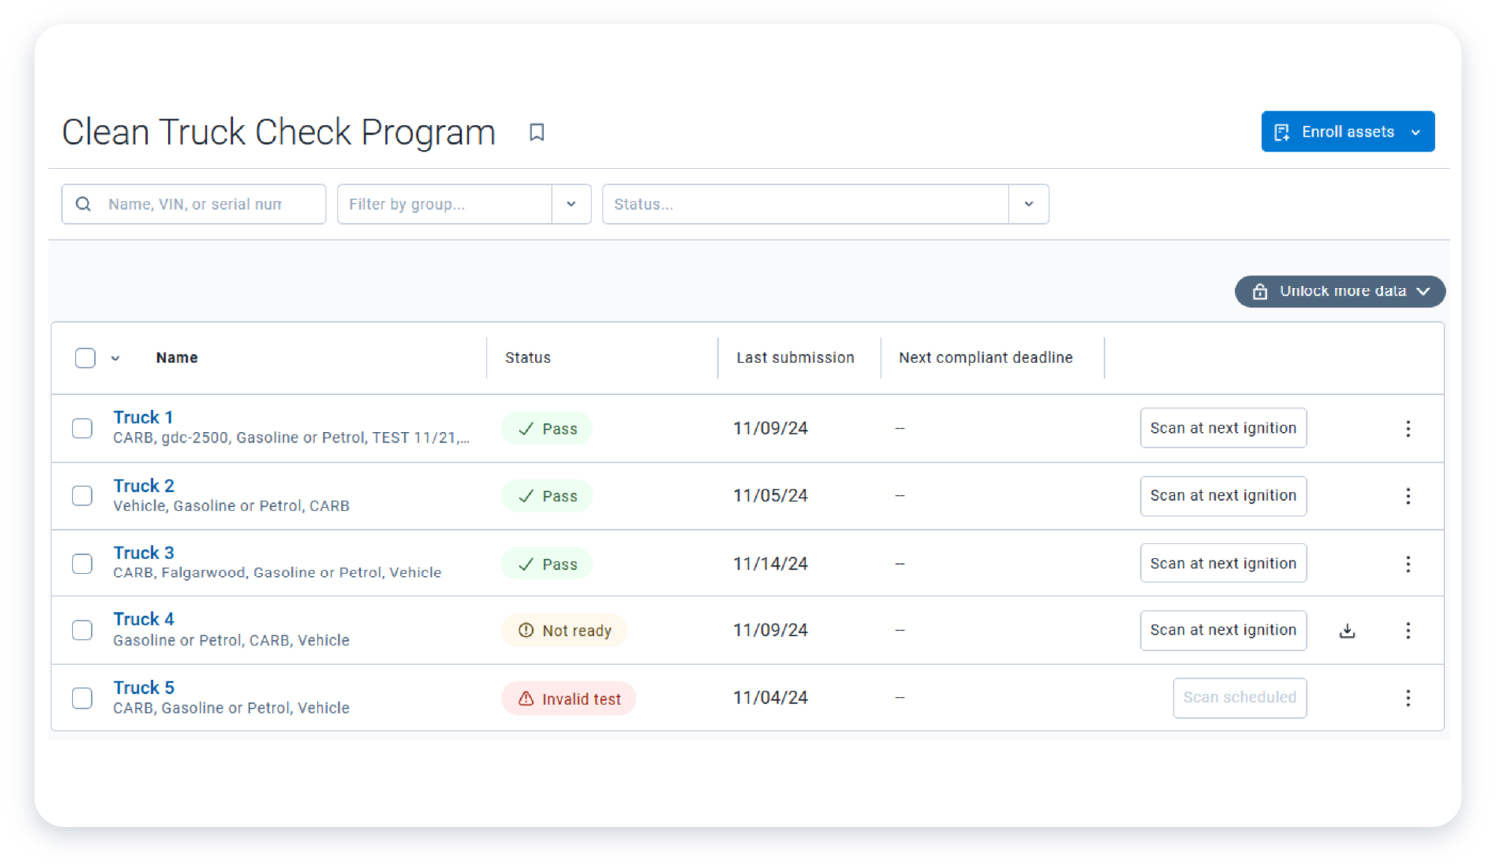Screen dimensions: 1496x867
Task: Open the three-dot menu for Truck 1
Action: (1408, 429)
